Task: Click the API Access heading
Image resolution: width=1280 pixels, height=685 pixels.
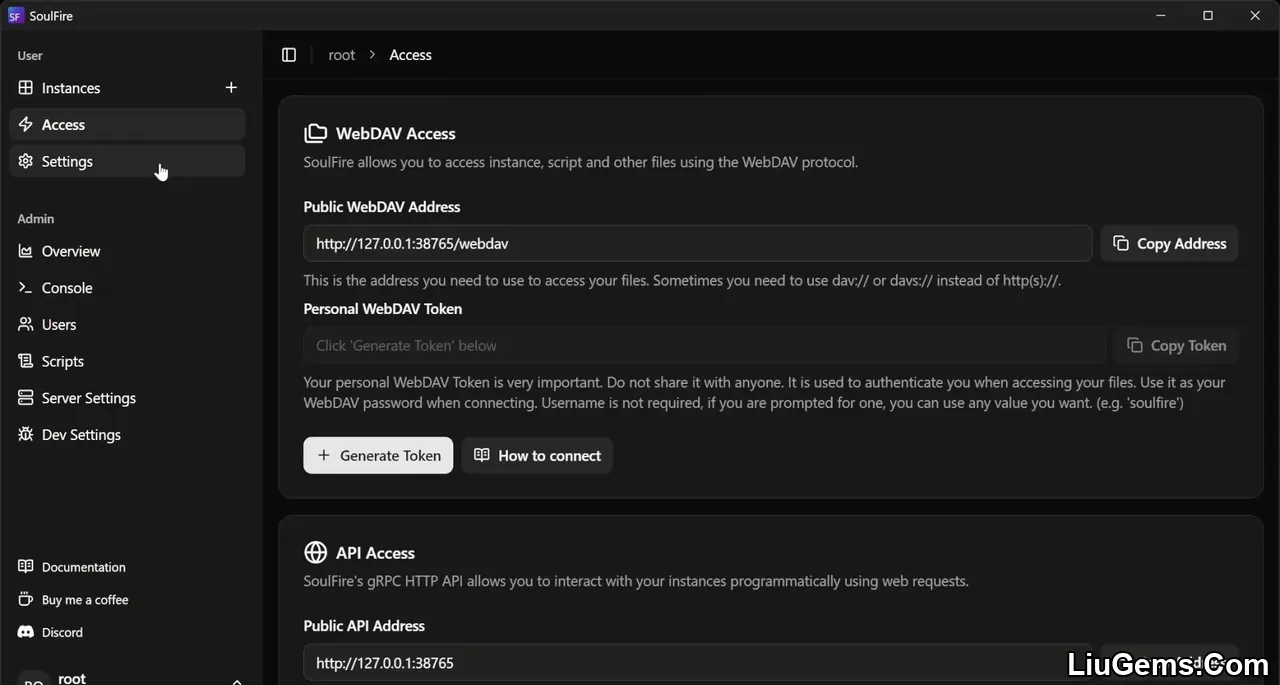Action: coord(375,552)
